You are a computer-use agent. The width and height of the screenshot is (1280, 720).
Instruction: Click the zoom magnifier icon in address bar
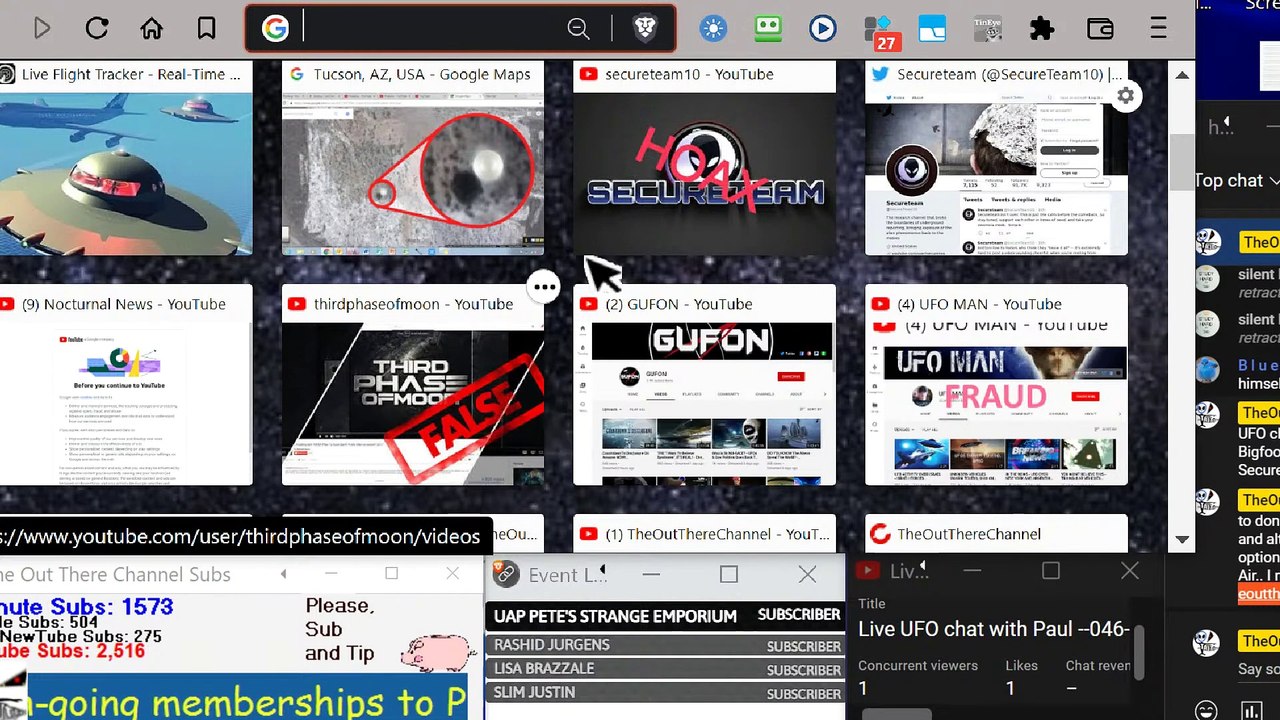(578, 29)
